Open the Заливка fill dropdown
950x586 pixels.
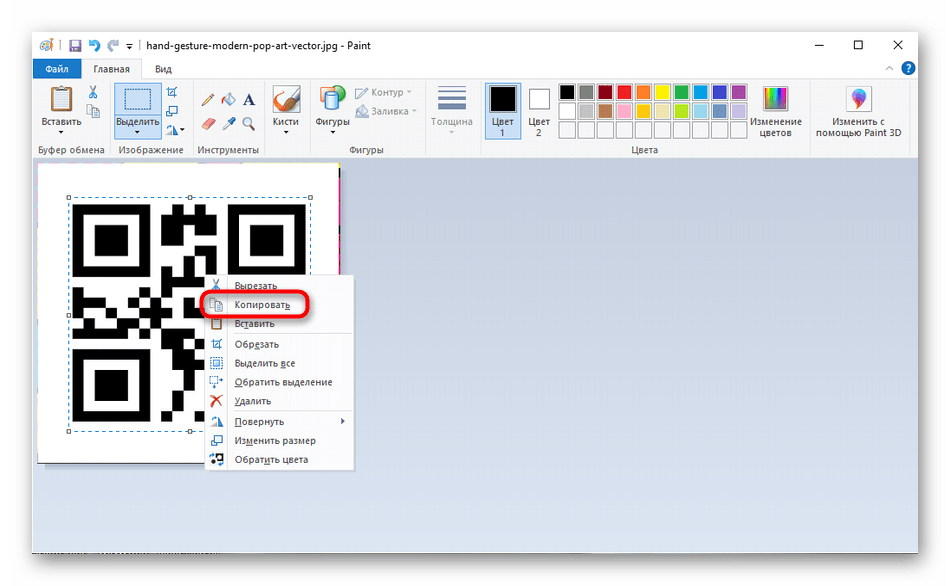click(x=386, y=111)
